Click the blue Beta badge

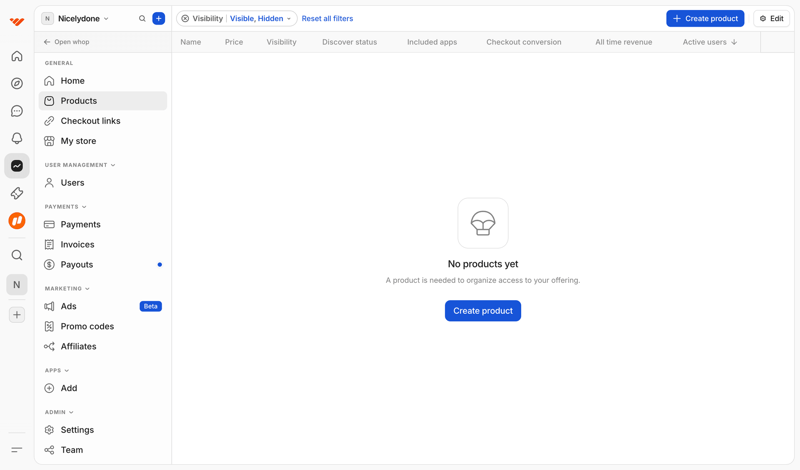(151, 306)
